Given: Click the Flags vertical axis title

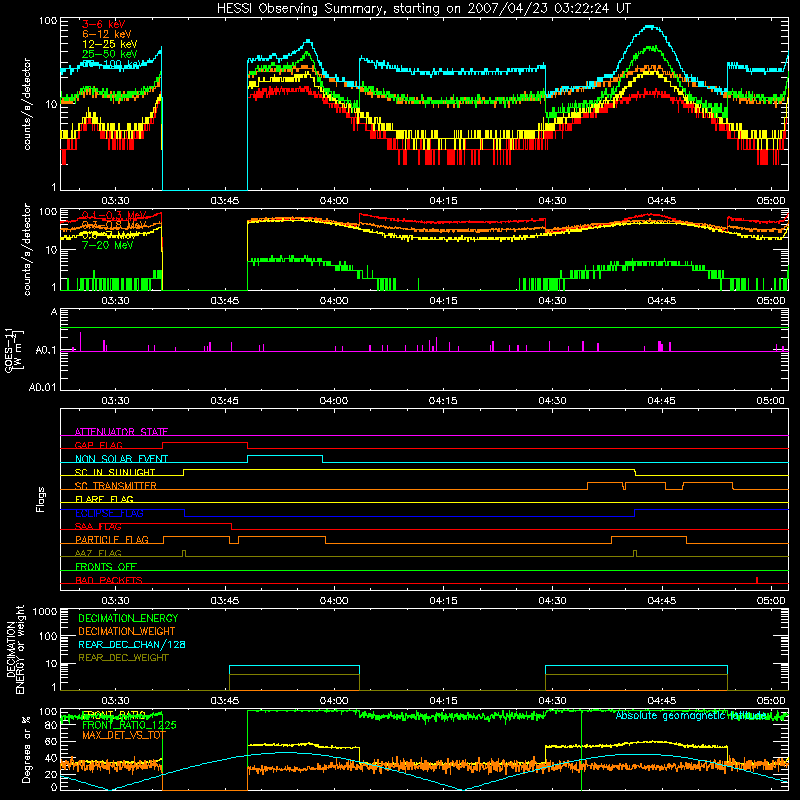Looking at the screenshot, I should tap(40, 499).
